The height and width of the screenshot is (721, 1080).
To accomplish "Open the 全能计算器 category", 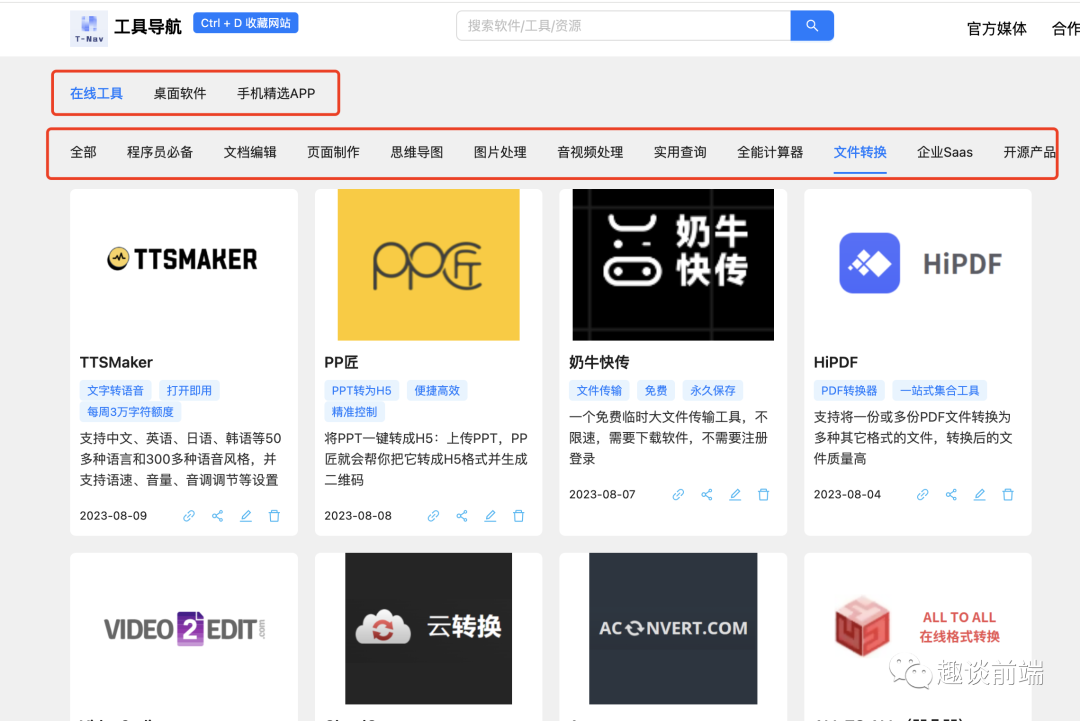I will pyautogui.click(x=770, y=152).
